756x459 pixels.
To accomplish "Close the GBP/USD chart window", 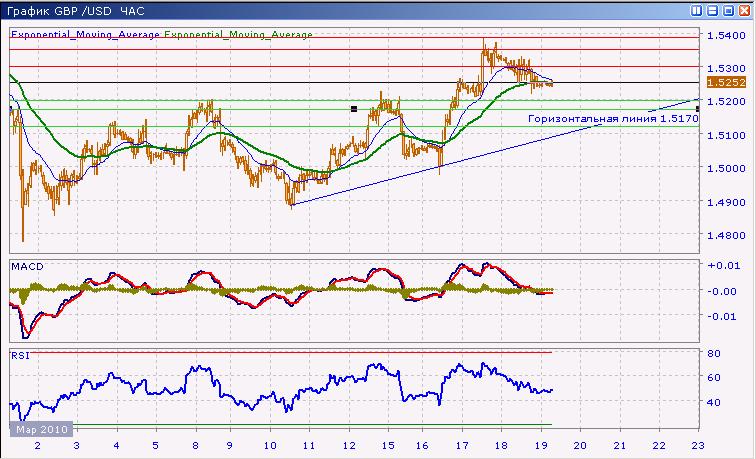I will [743, 10].
